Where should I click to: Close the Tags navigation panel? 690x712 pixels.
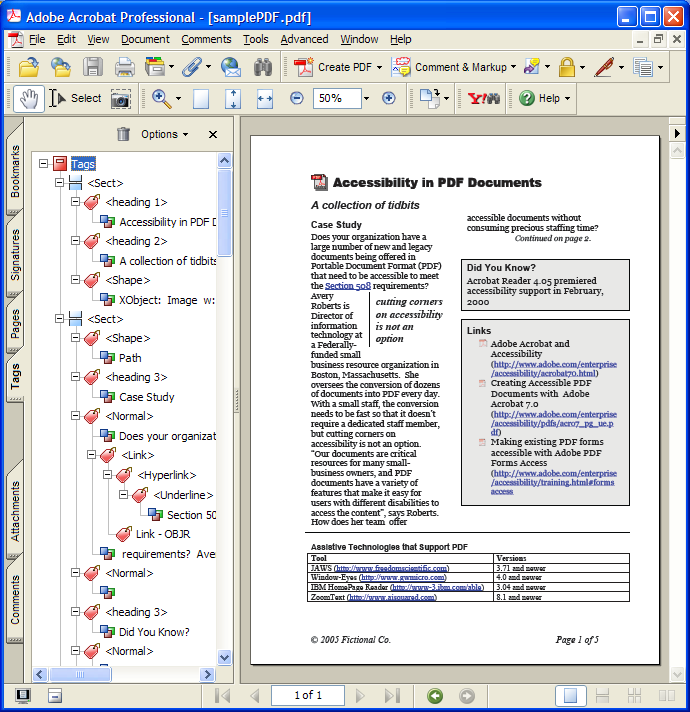(212, 134)
